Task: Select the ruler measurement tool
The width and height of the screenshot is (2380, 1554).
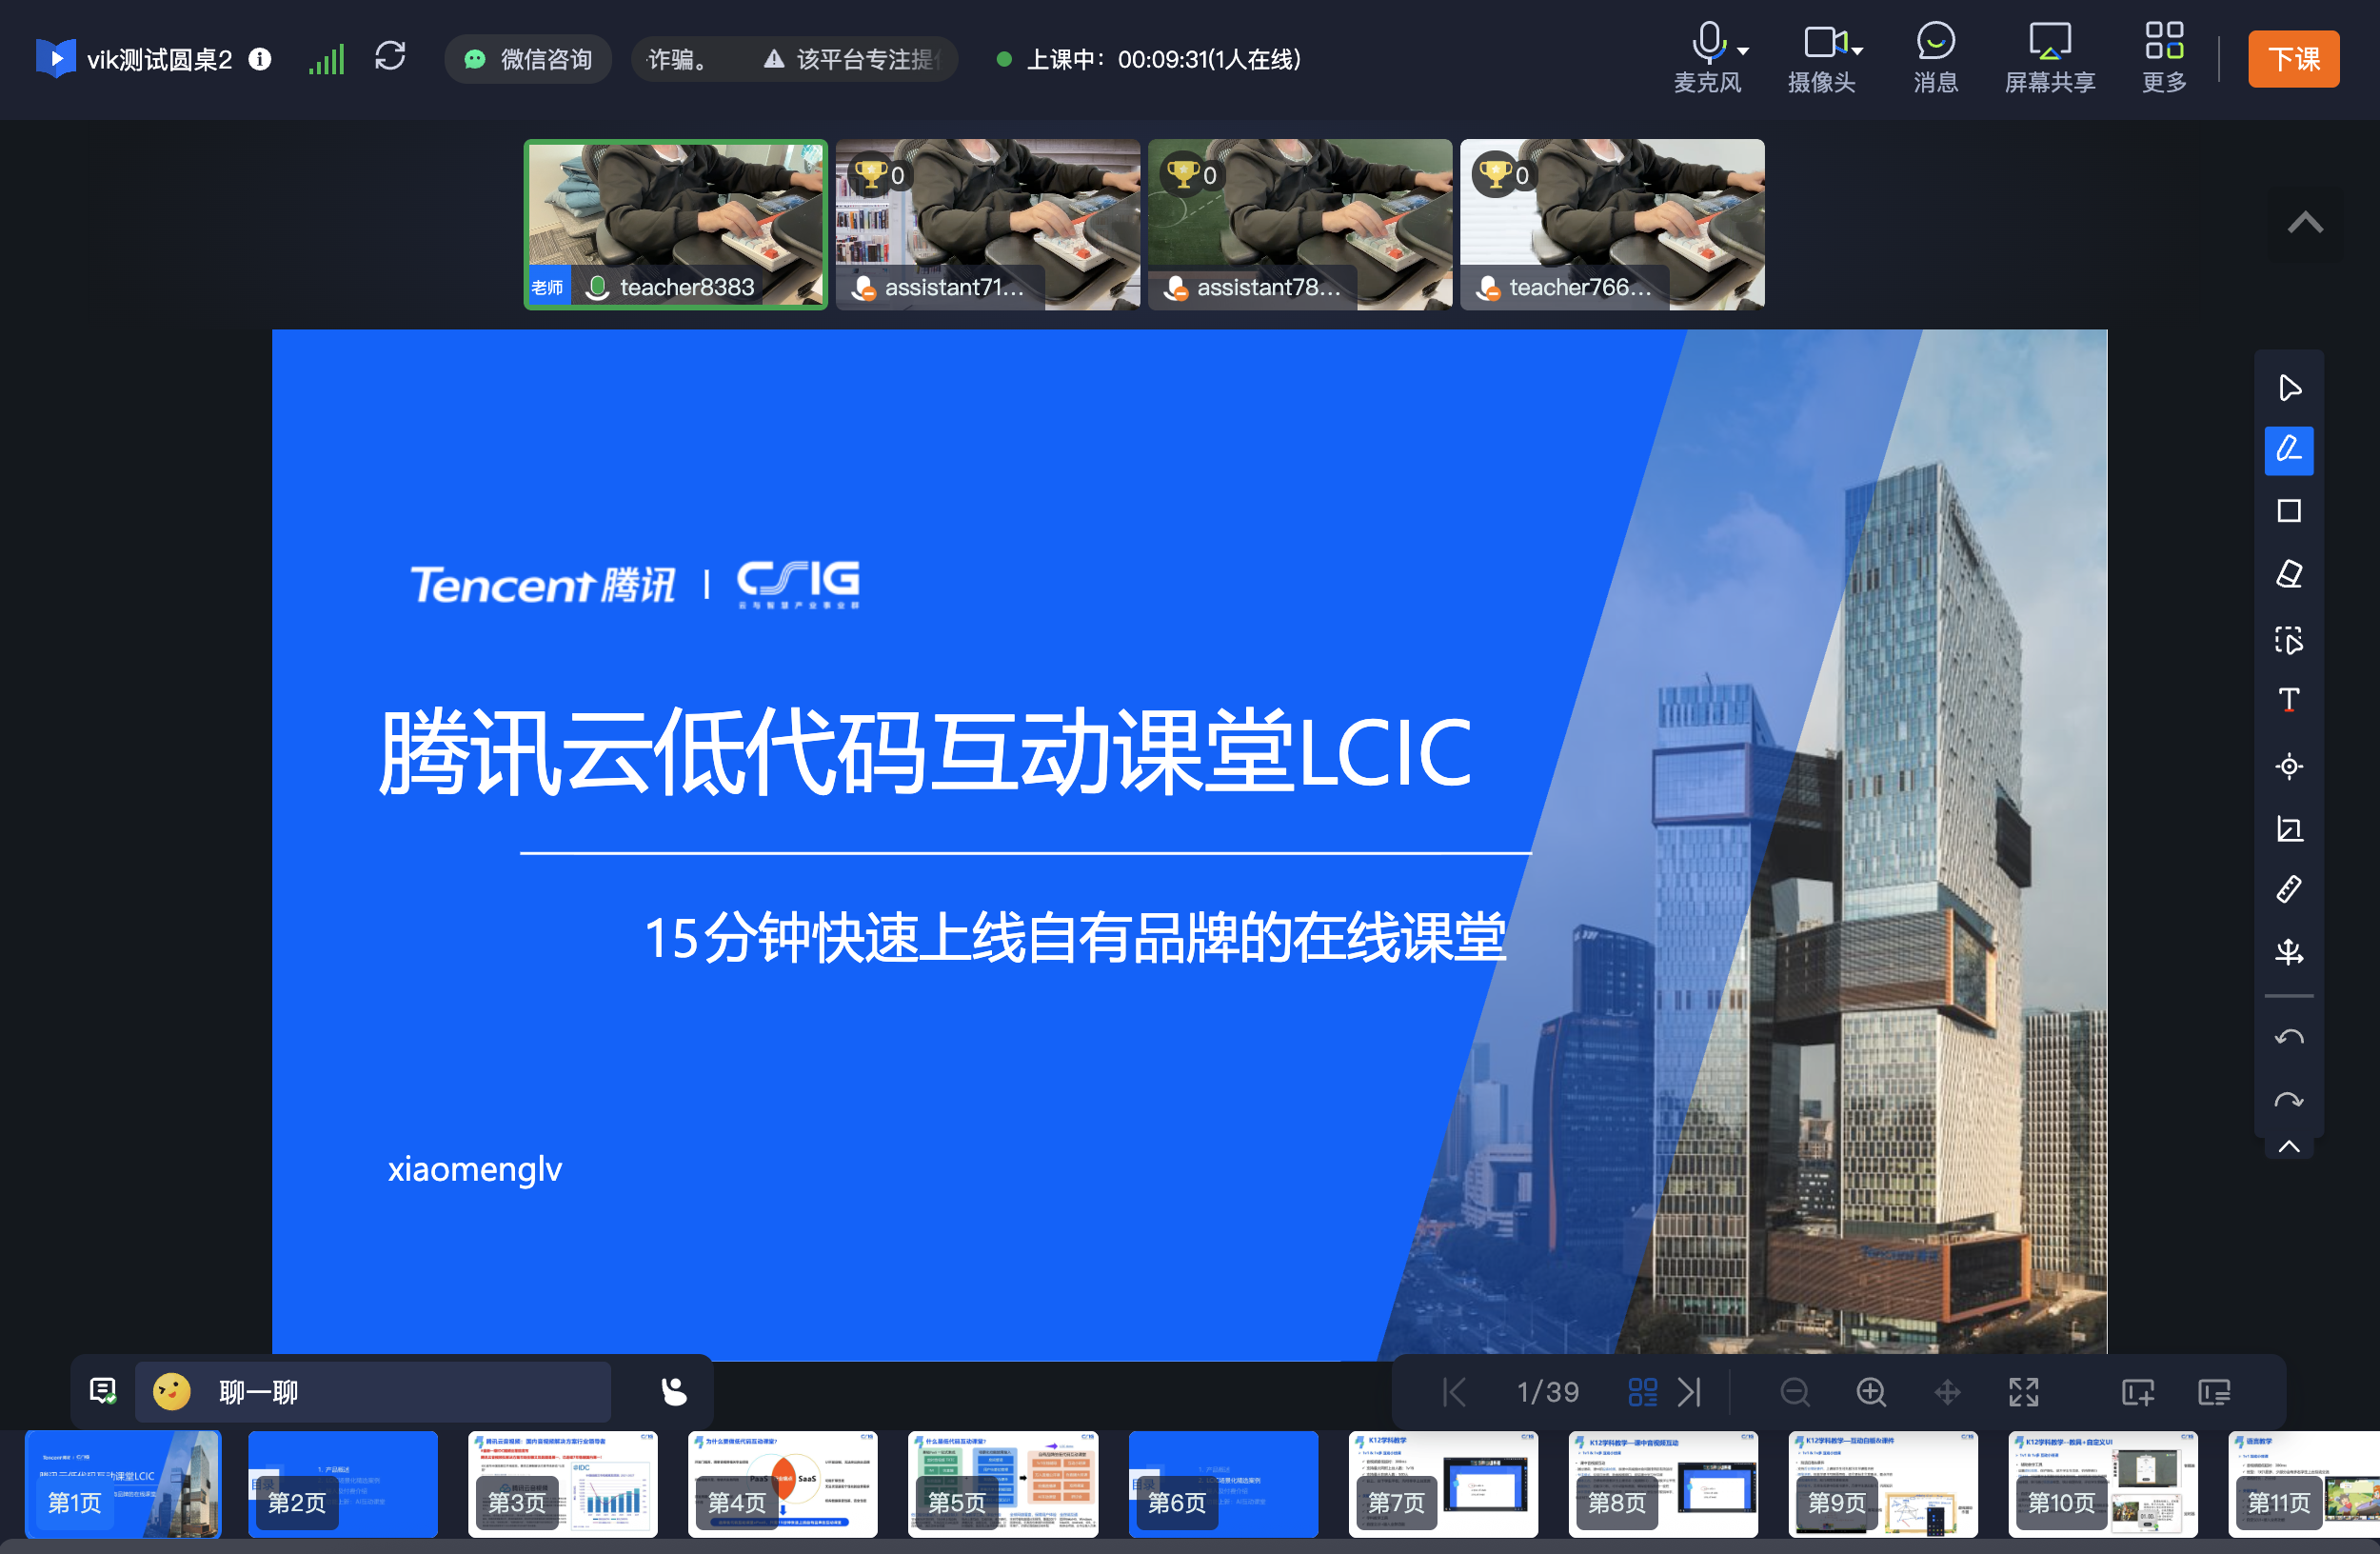Action: [2290, 889]
